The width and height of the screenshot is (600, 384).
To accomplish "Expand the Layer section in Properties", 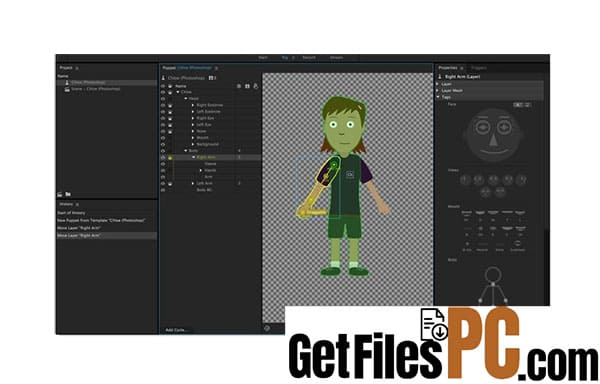I will pos(438,84).
